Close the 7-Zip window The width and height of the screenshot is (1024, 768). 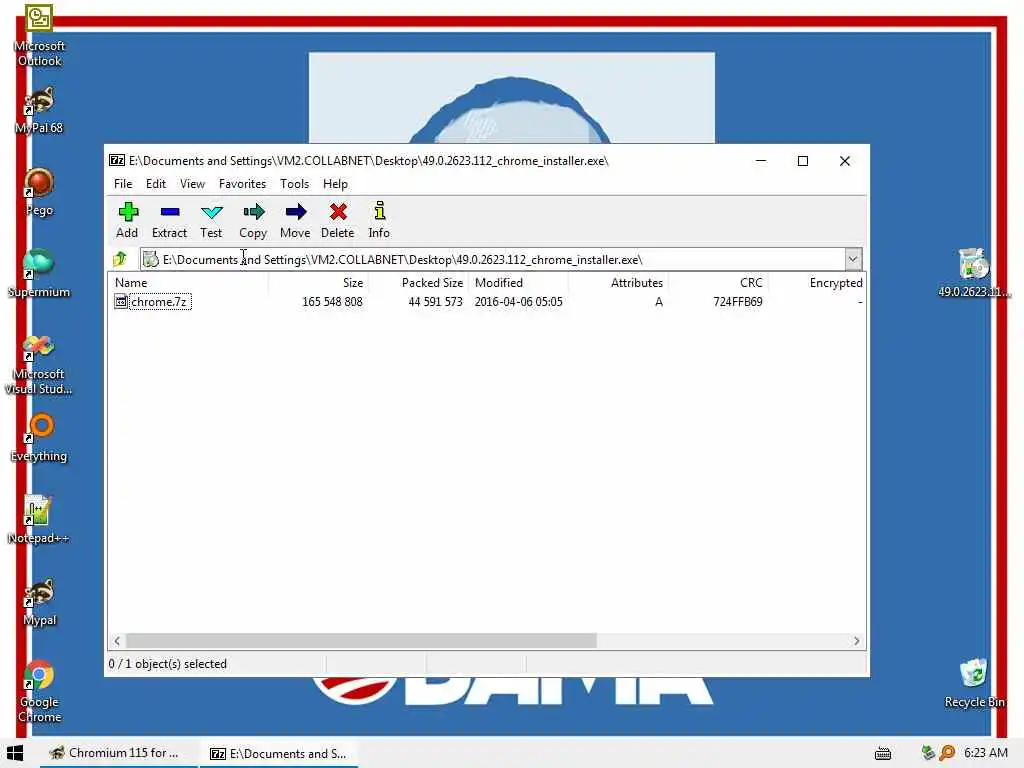(844, 161)
